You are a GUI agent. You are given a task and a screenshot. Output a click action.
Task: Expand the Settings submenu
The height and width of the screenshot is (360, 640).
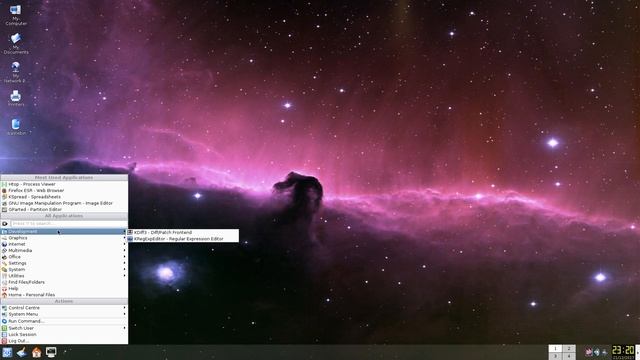[64, 263]
